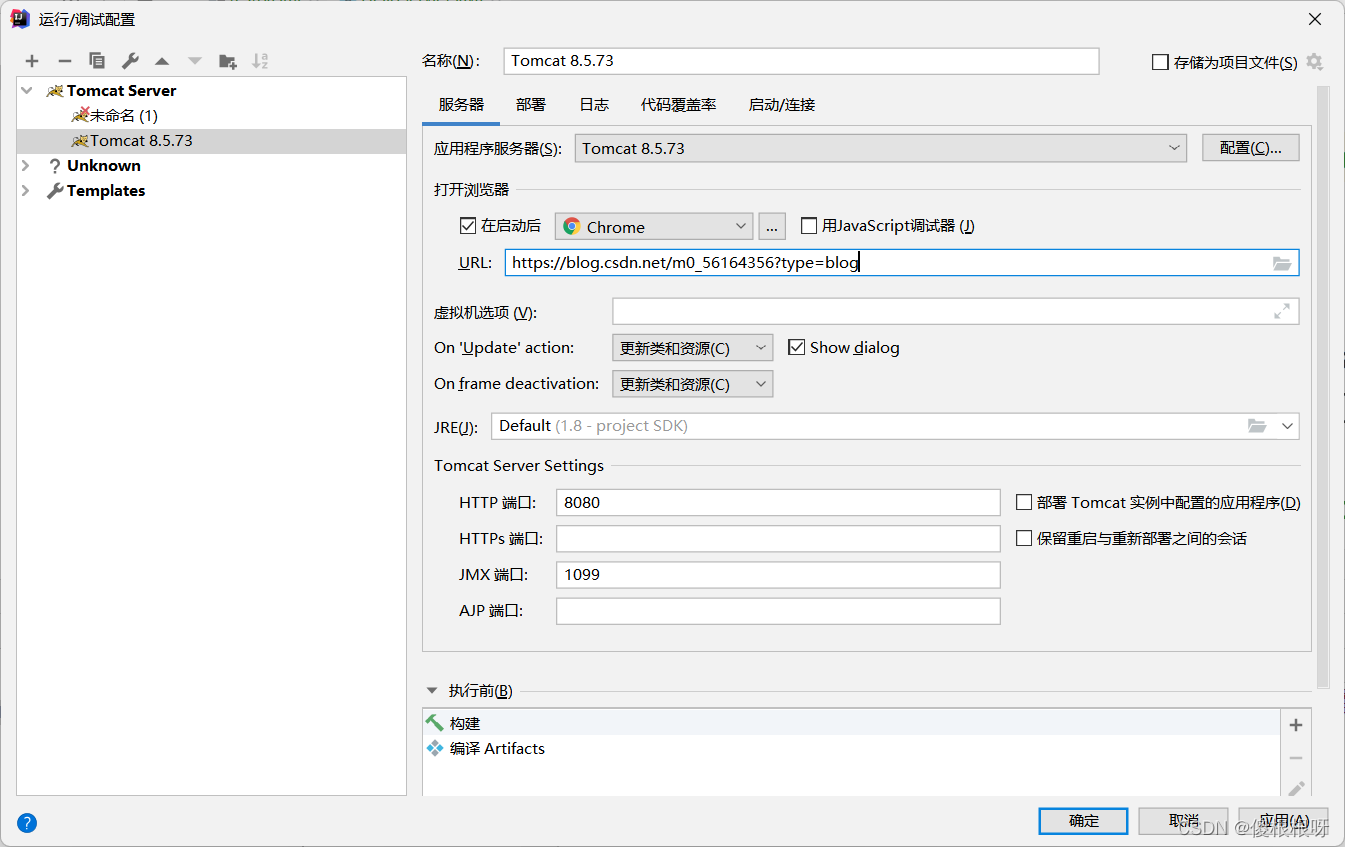Click the AJP 端口 field
Viewport: 1345px width, 847px height.
778,610
